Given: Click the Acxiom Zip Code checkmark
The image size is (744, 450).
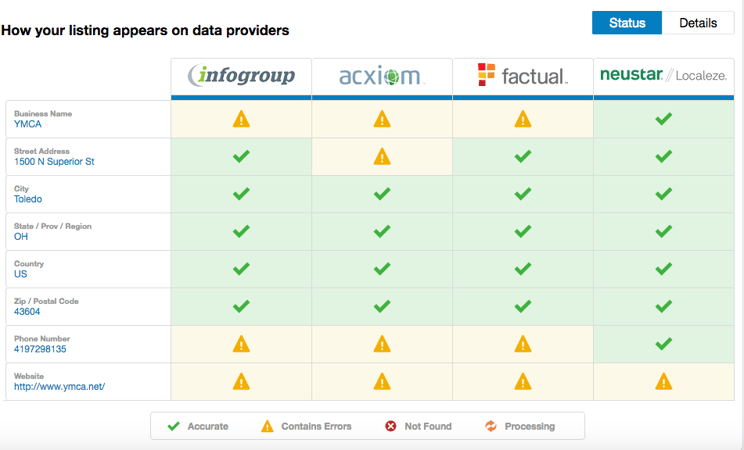Looking at the screenshot, I should 382,306.
